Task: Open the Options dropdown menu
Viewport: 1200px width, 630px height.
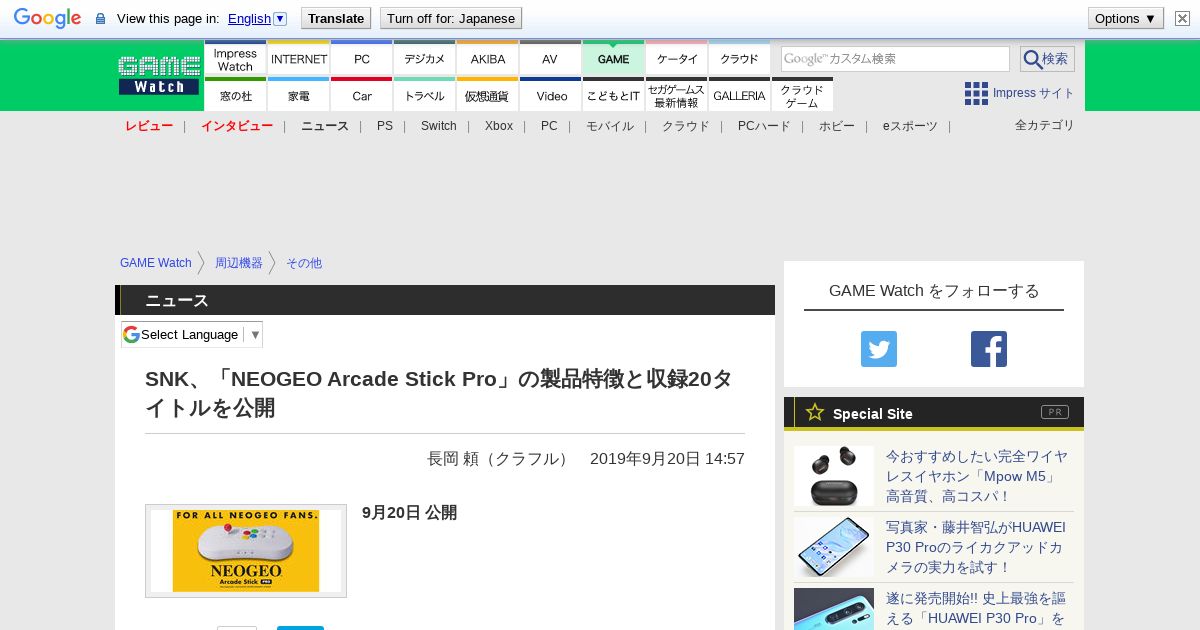Action: pos(1126,18)
